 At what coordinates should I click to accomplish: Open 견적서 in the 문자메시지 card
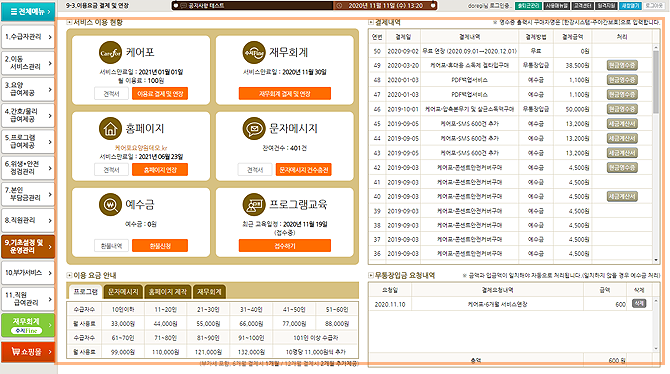tap(255, 170)
